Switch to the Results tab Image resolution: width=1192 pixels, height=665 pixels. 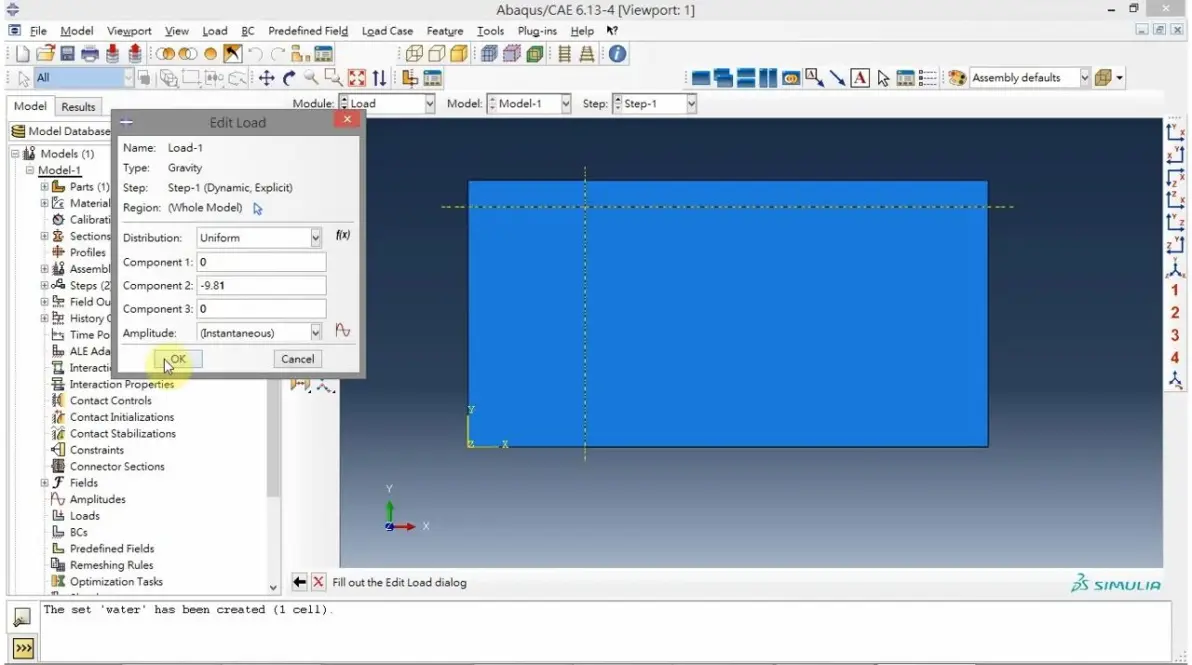click(78, 107)
